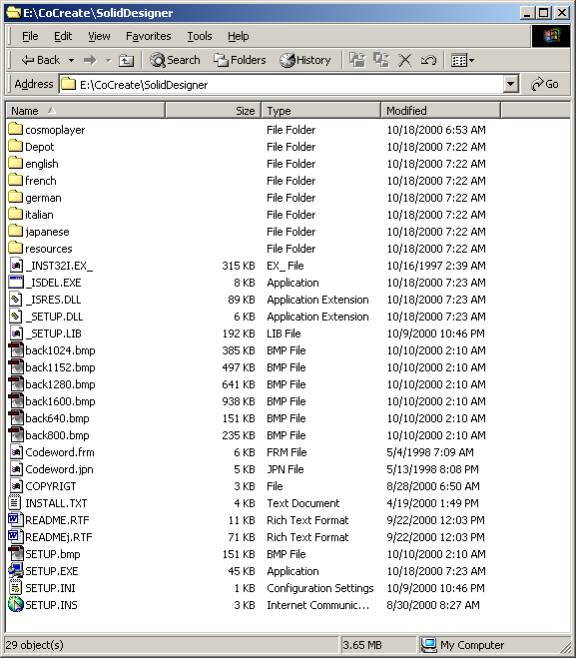This screenshot has height=658, width=576.
Task: Show the Folders pane
Action: [x=240, y=60]
